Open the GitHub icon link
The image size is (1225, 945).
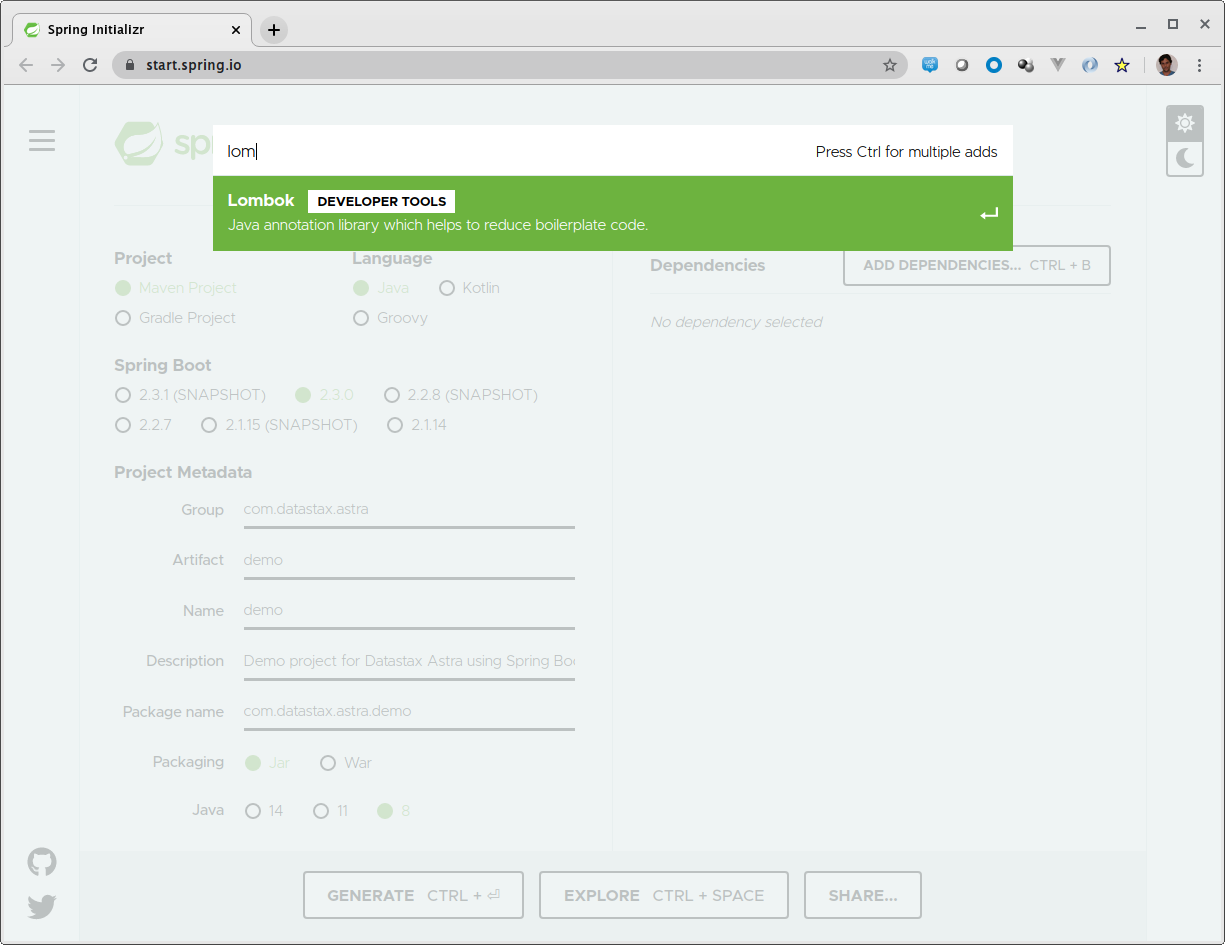(42, 862)
